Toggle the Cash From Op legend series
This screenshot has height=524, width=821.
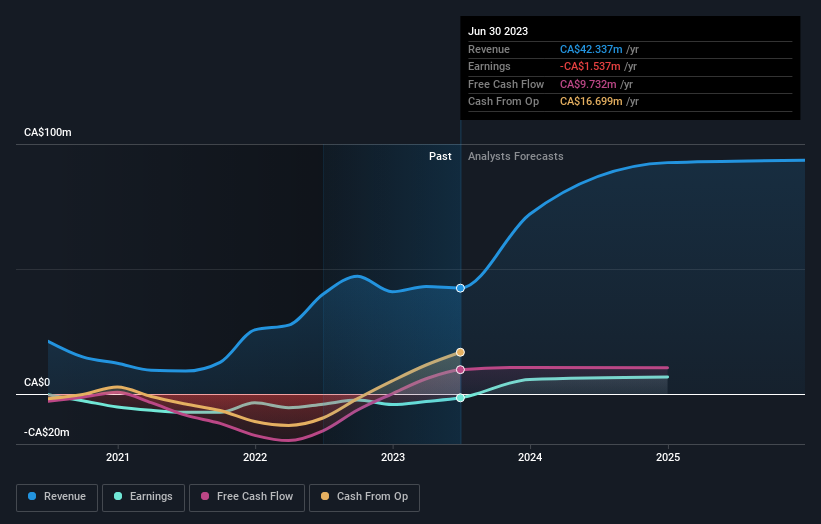tap(364, 497)
